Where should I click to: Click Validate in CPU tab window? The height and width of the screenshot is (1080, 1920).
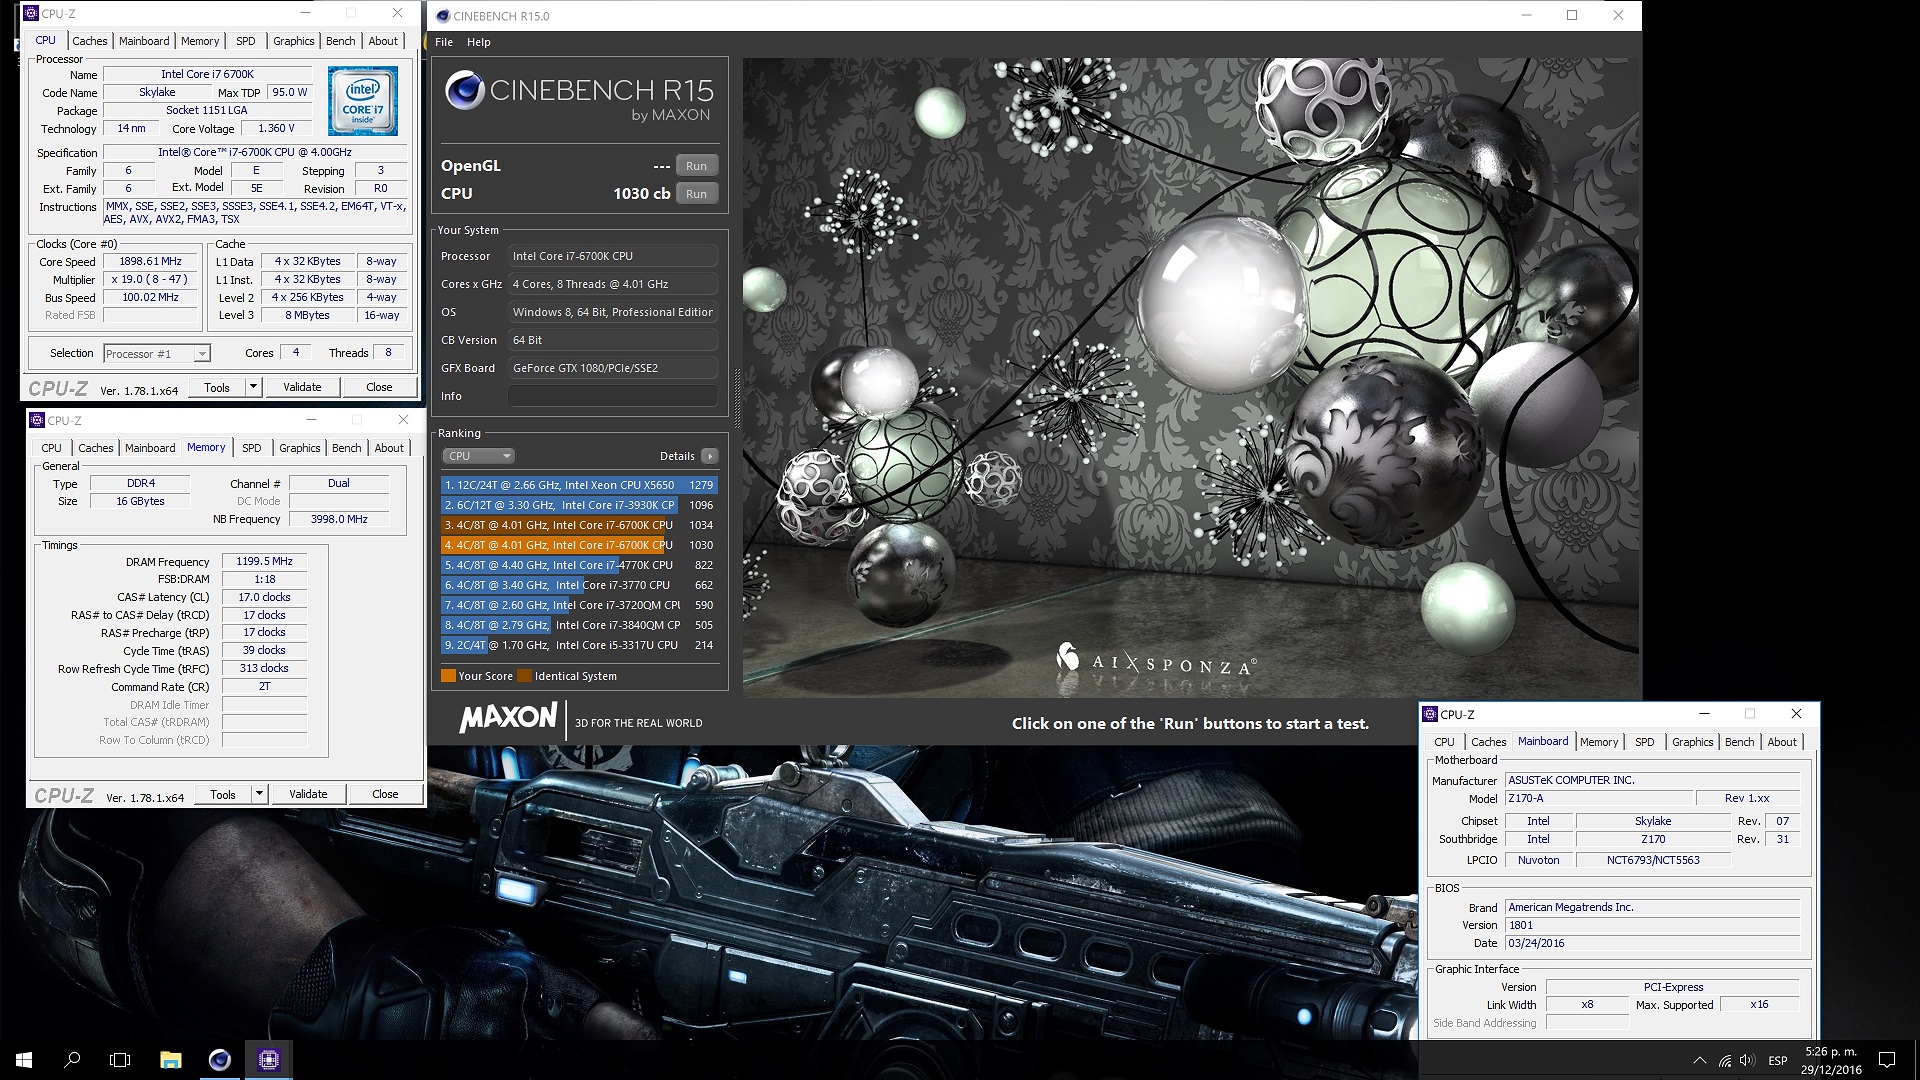[x=302, y=387]
